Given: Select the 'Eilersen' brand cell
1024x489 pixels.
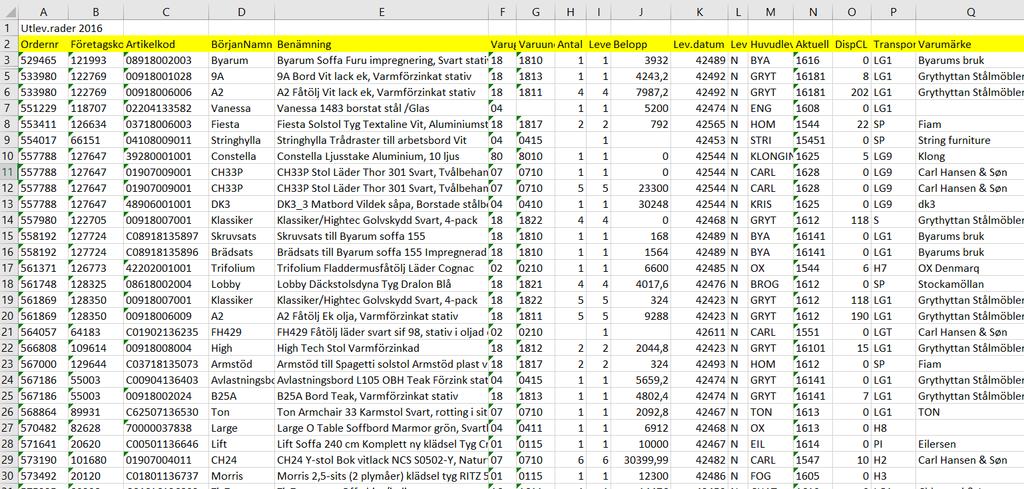Looking at the screenshot, I should point(970,445).
